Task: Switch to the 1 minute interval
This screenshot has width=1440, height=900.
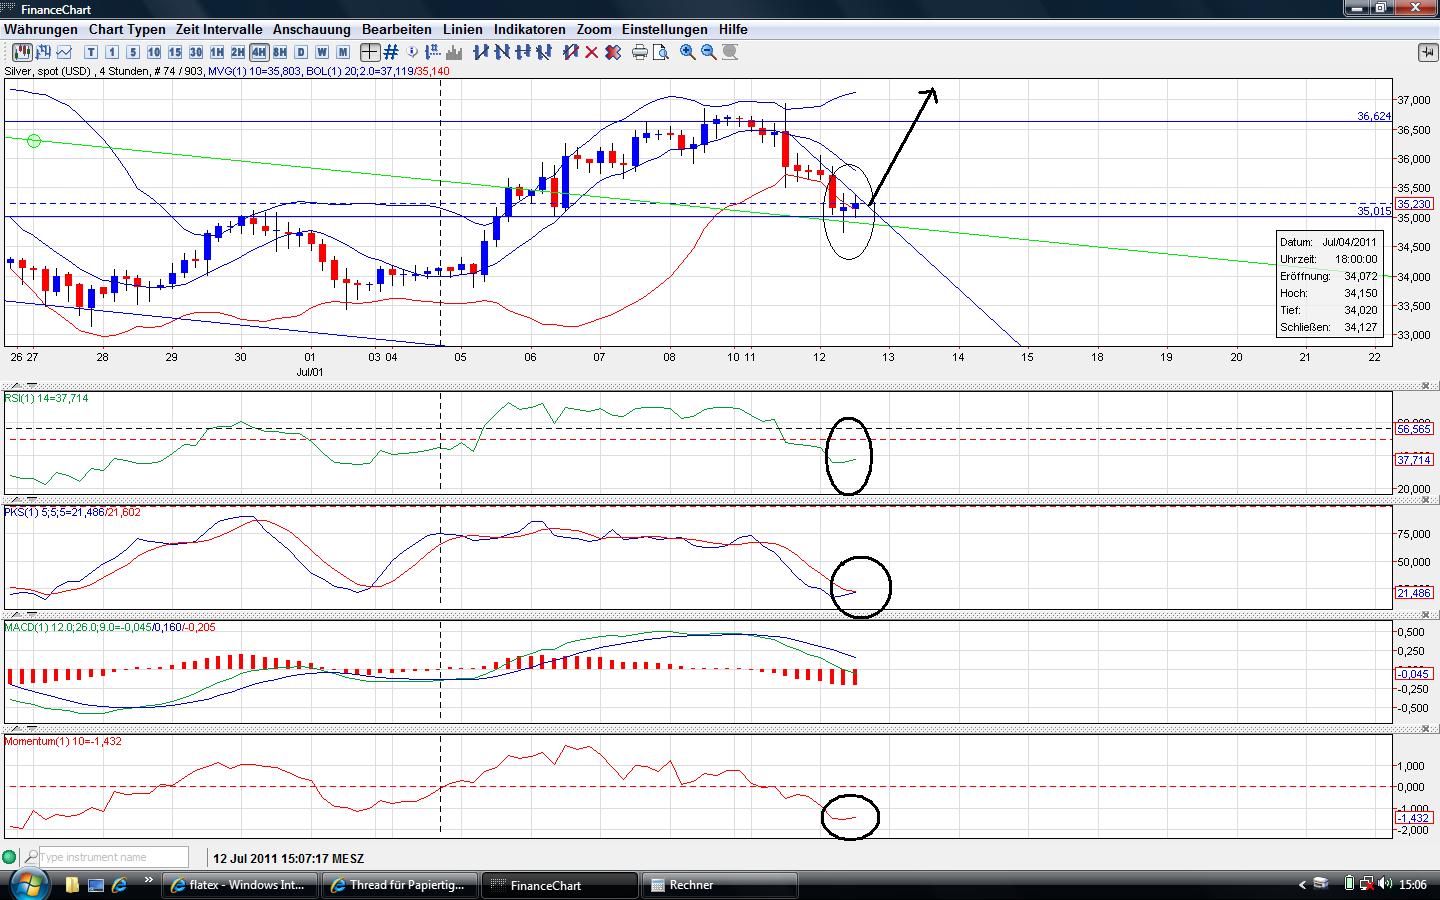Action: click(112, 52)
